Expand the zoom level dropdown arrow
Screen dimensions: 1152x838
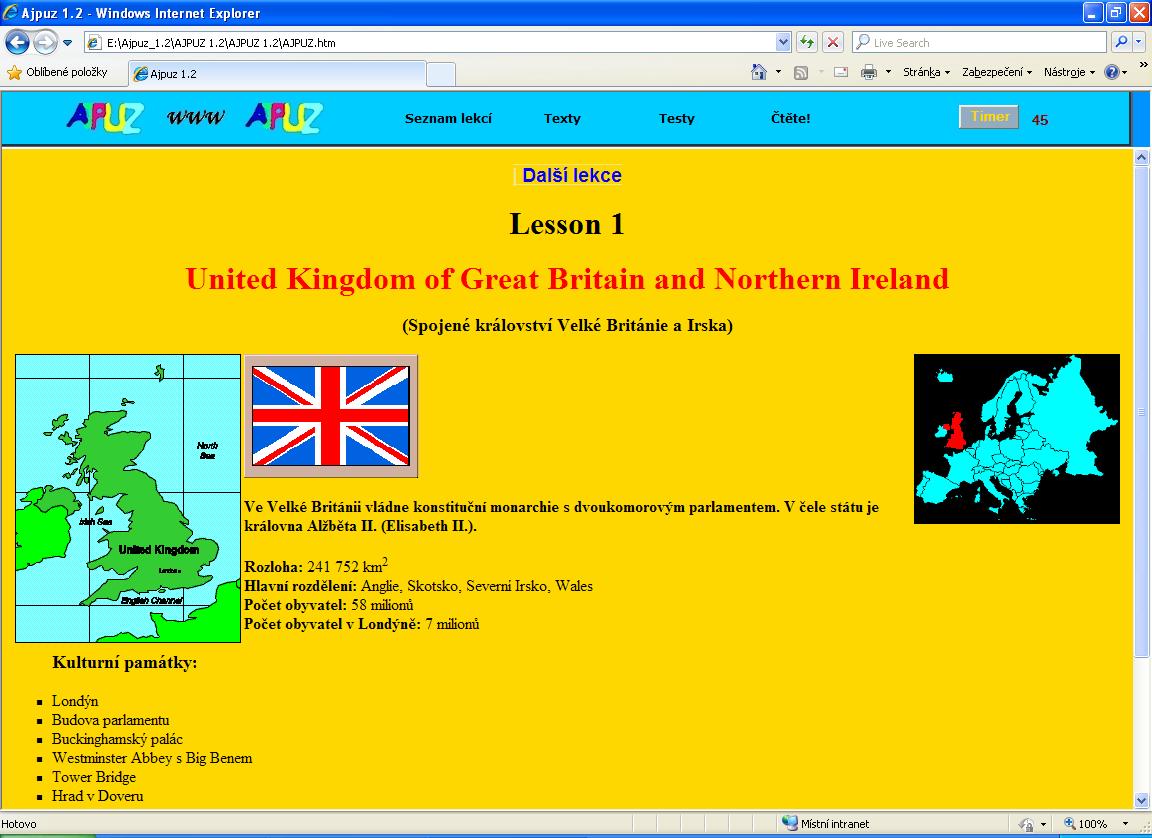[1125, 824]
